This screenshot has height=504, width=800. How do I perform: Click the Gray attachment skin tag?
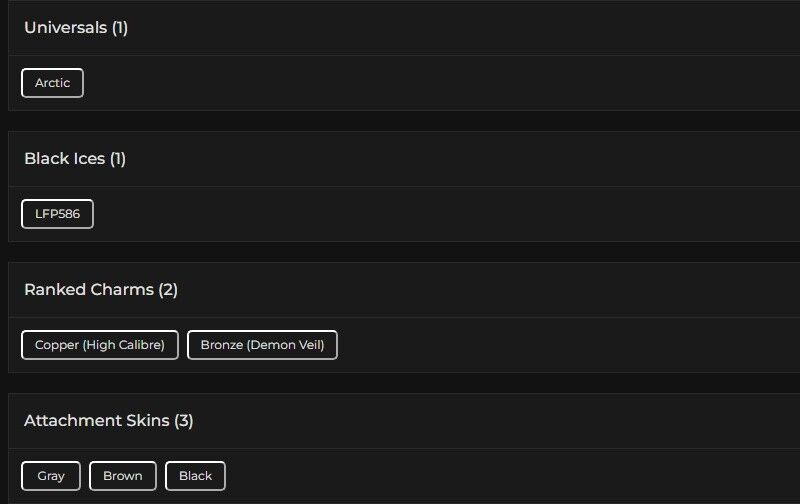(51, 476)
